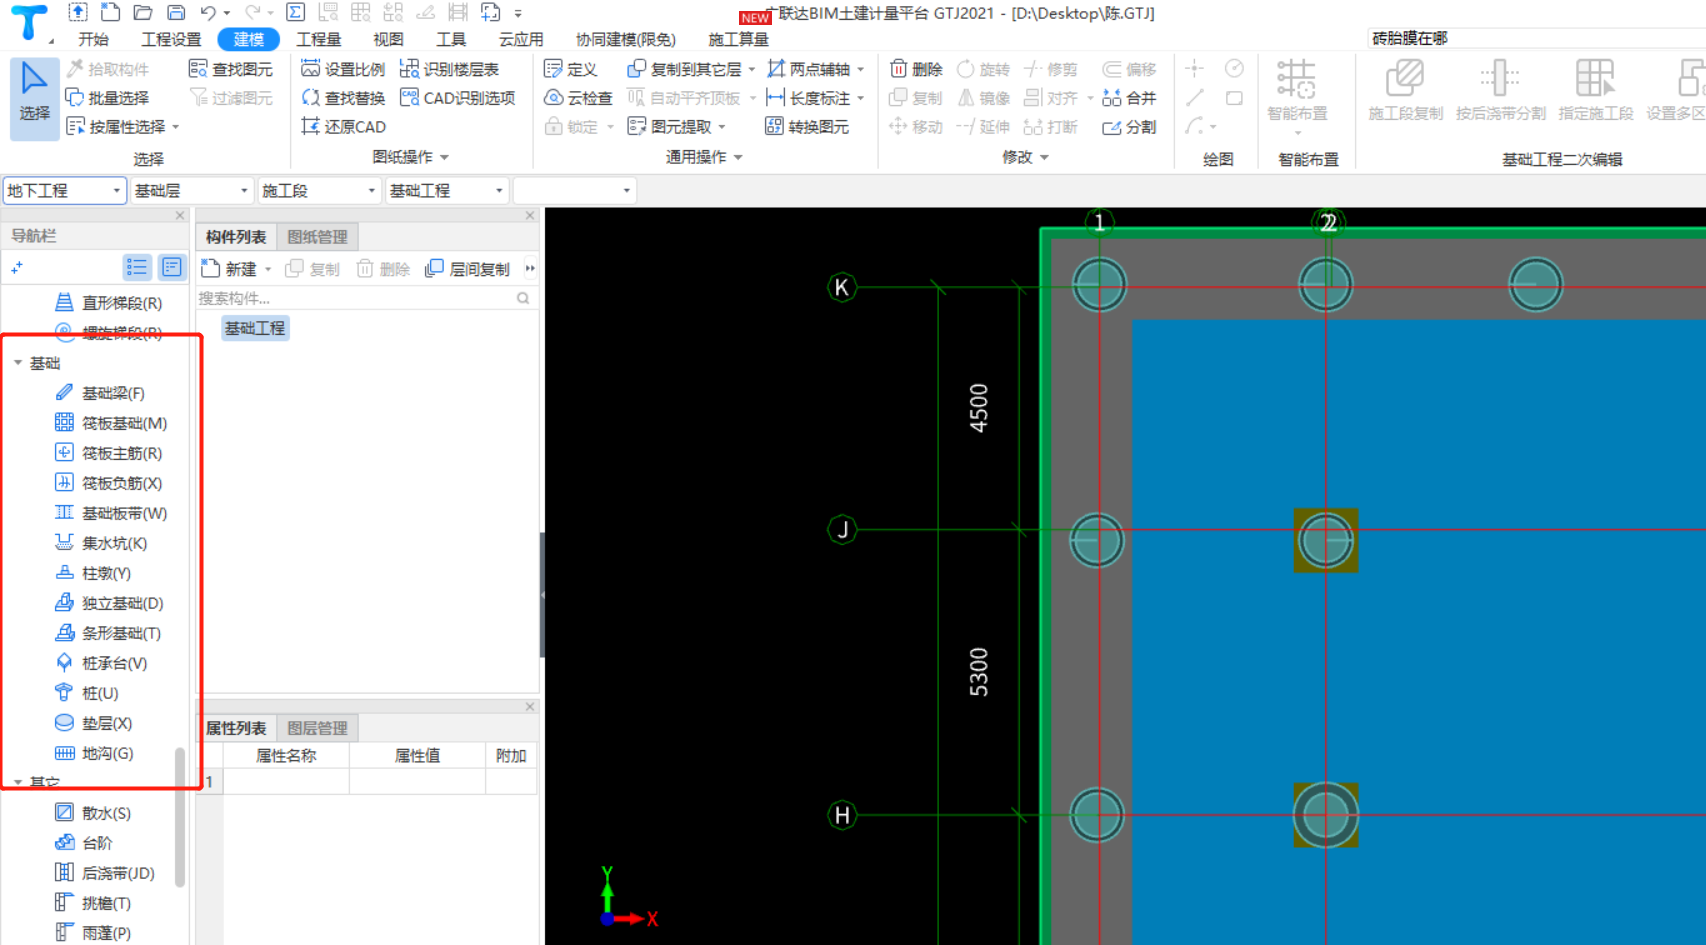The height and width of the screenshot is (945, 1706).
Task: Click 转换图元 convert element
Action: coord(807,127)
